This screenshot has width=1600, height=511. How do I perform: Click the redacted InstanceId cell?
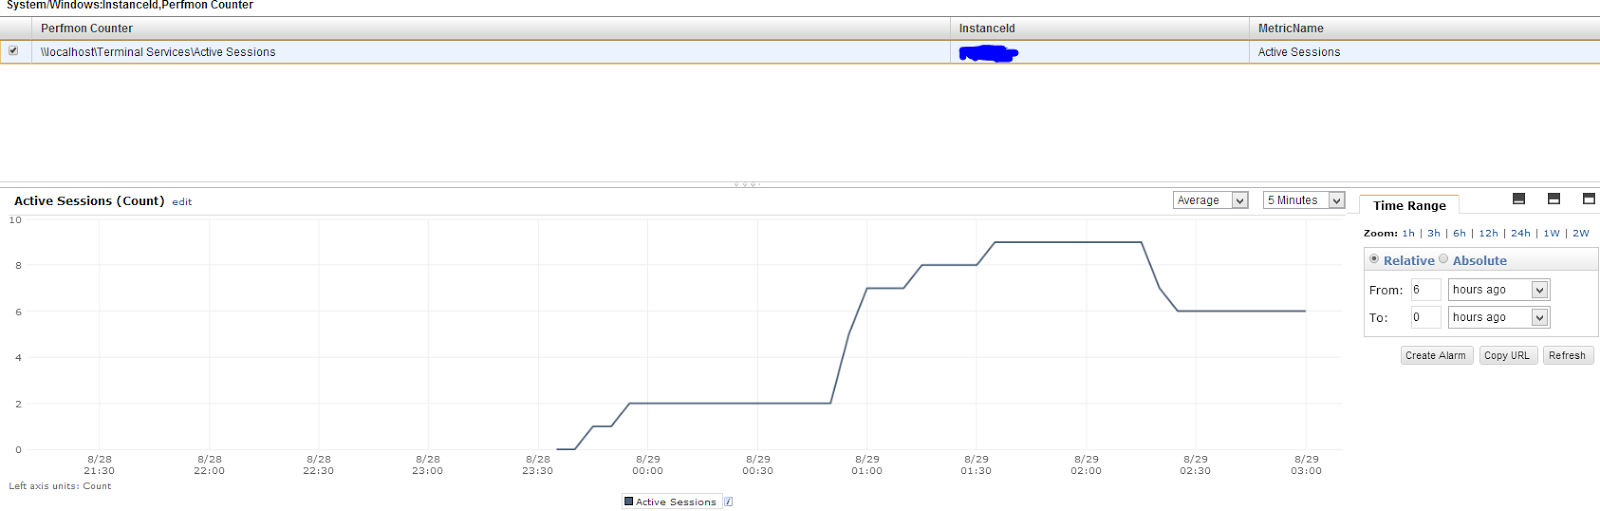point(1100,52)
